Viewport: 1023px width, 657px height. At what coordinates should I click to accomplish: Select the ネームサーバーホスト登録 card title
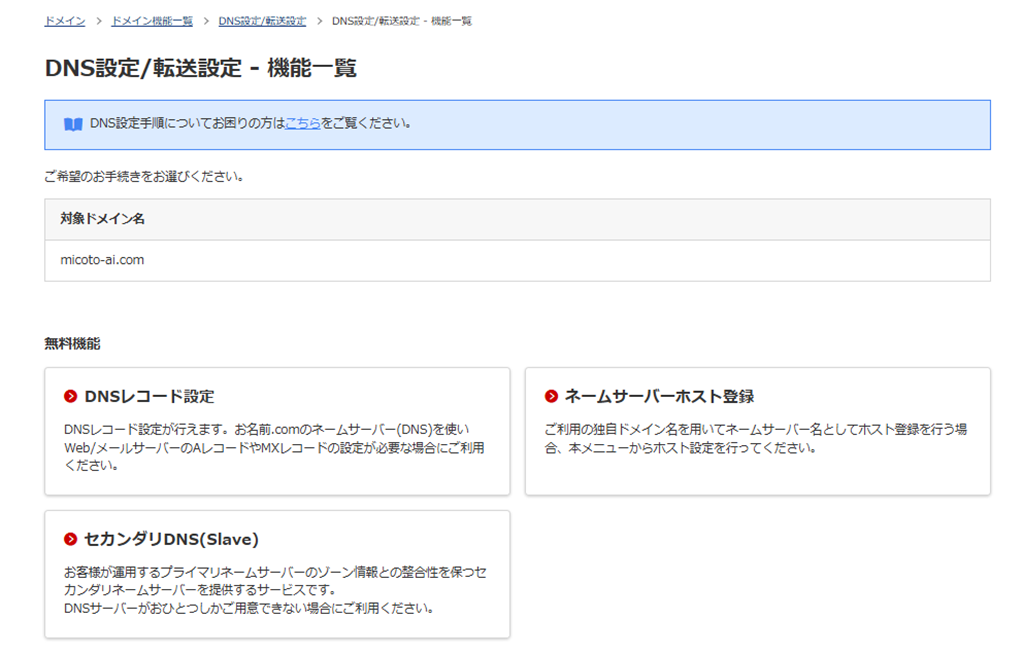[660, 396]
